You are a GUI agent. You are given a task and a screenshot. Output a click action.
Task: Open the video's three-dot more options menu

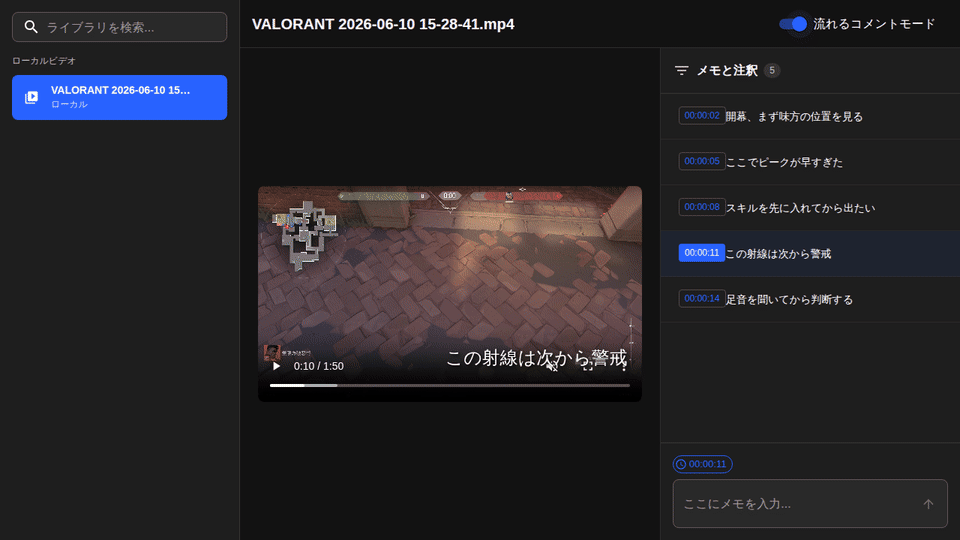[624, 366]
